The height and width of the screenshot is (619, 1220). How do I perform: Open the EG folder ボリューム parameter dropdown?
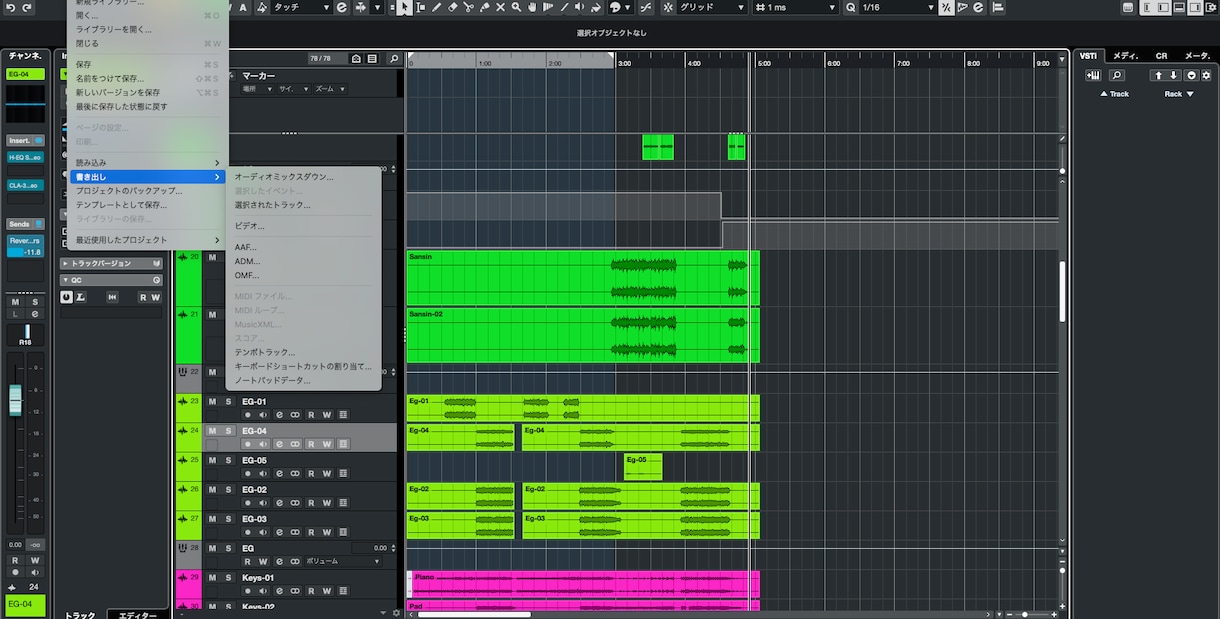(342, 562)
